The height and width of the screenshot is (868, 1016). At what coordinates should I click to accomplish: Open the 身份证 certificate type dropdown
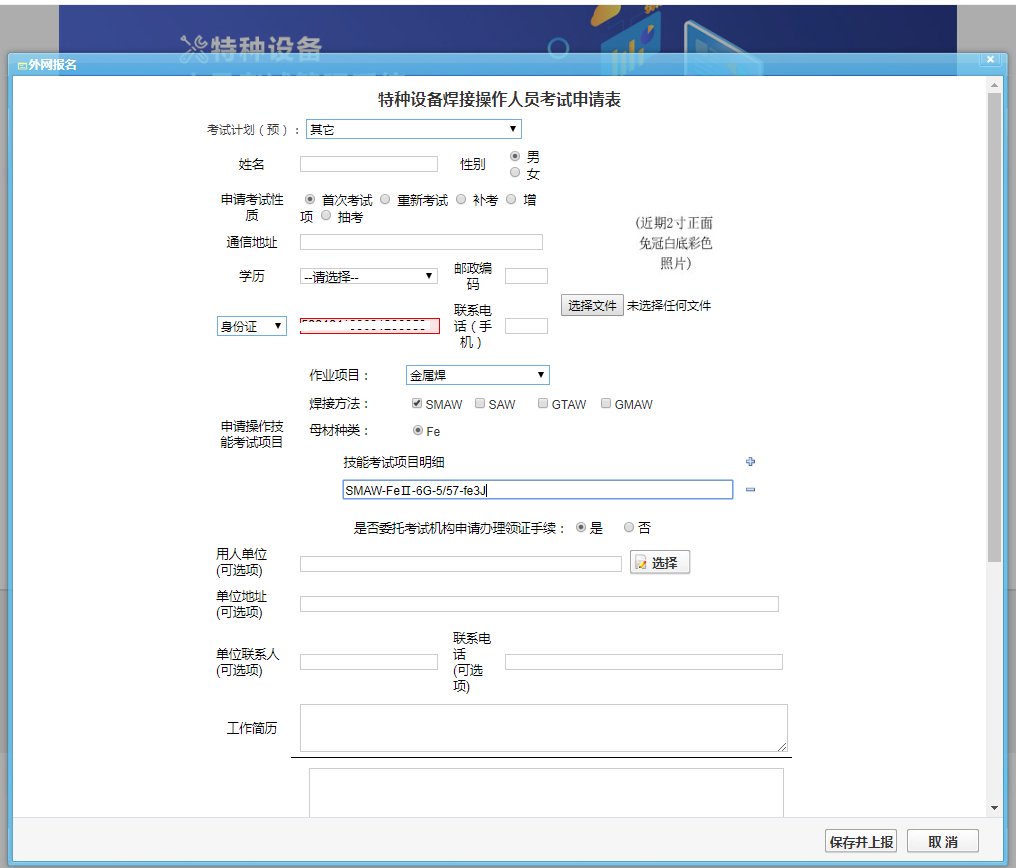250,325
